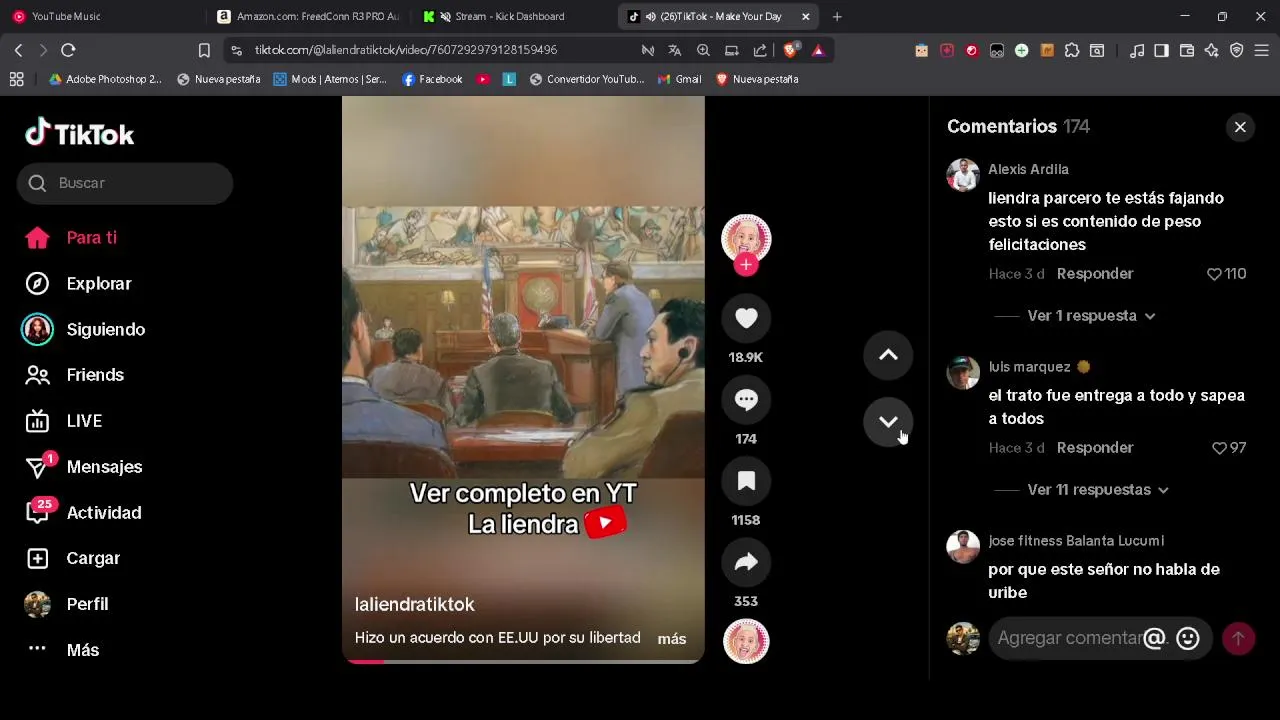1280x720 pixels.
Task: Open comments via speech bubble icon
Action: pos(746,400)
